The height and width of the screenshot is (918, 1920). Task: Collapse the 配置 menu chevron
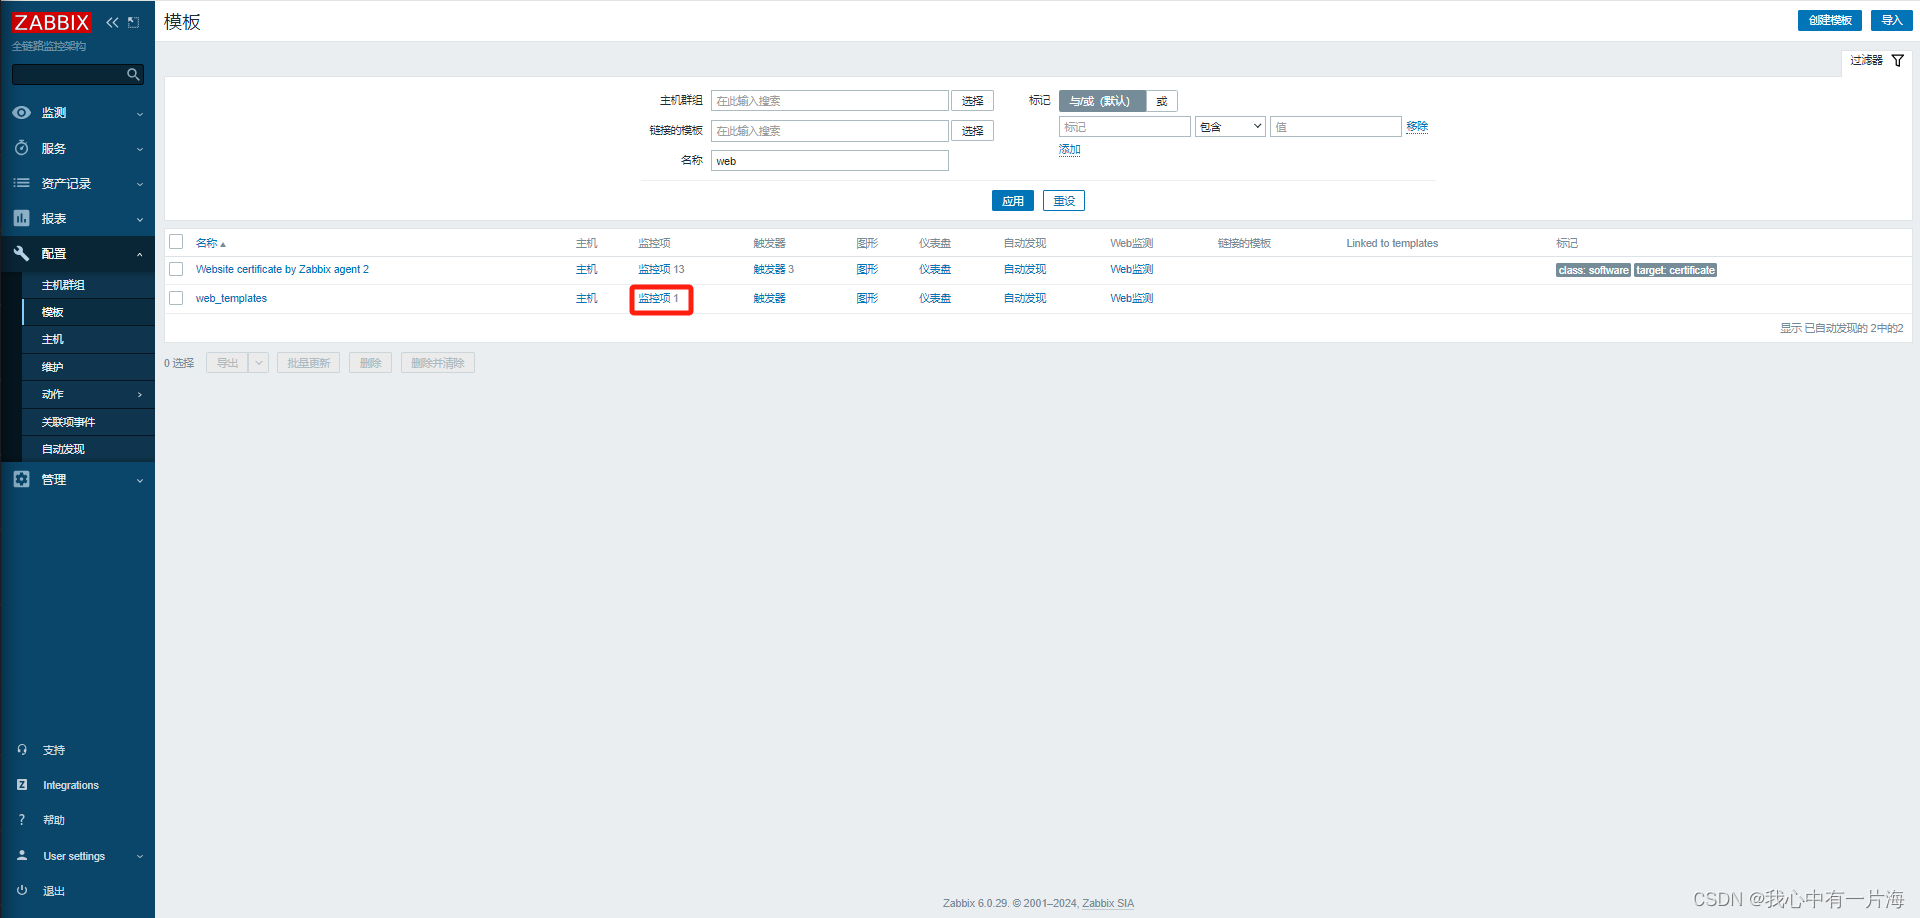tap(139, 254)
